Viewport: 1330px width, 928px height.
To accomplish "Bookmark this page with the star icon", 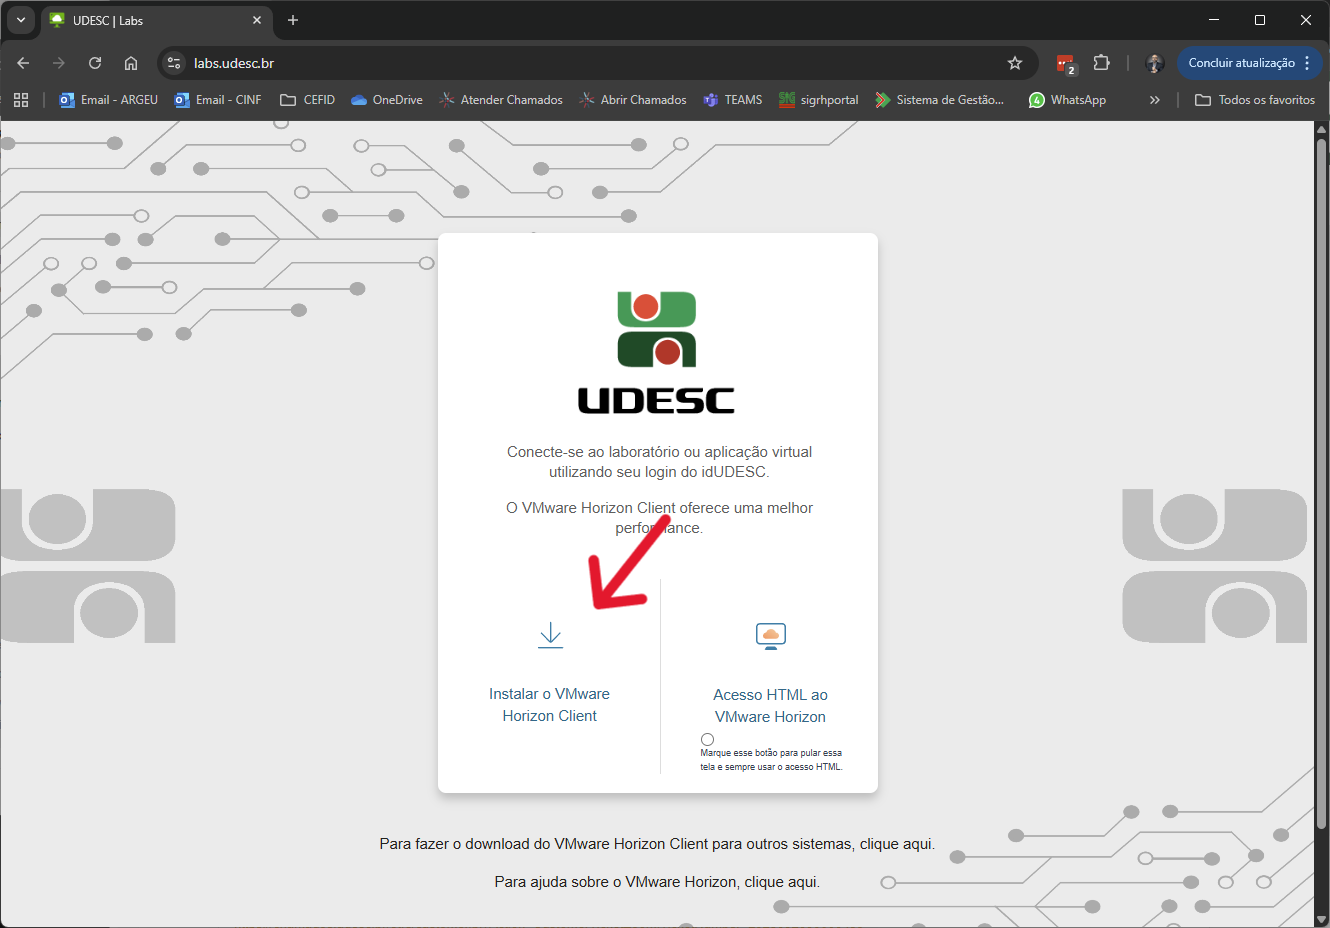I will coord(1015,63).
